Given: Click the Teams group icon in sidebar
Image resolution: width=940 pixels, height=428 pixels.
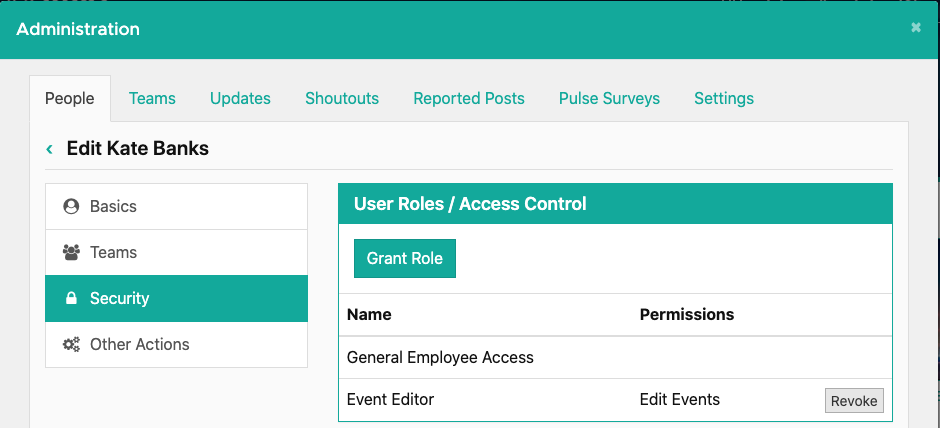Looking at the screenshot, I should coord(71,252).
